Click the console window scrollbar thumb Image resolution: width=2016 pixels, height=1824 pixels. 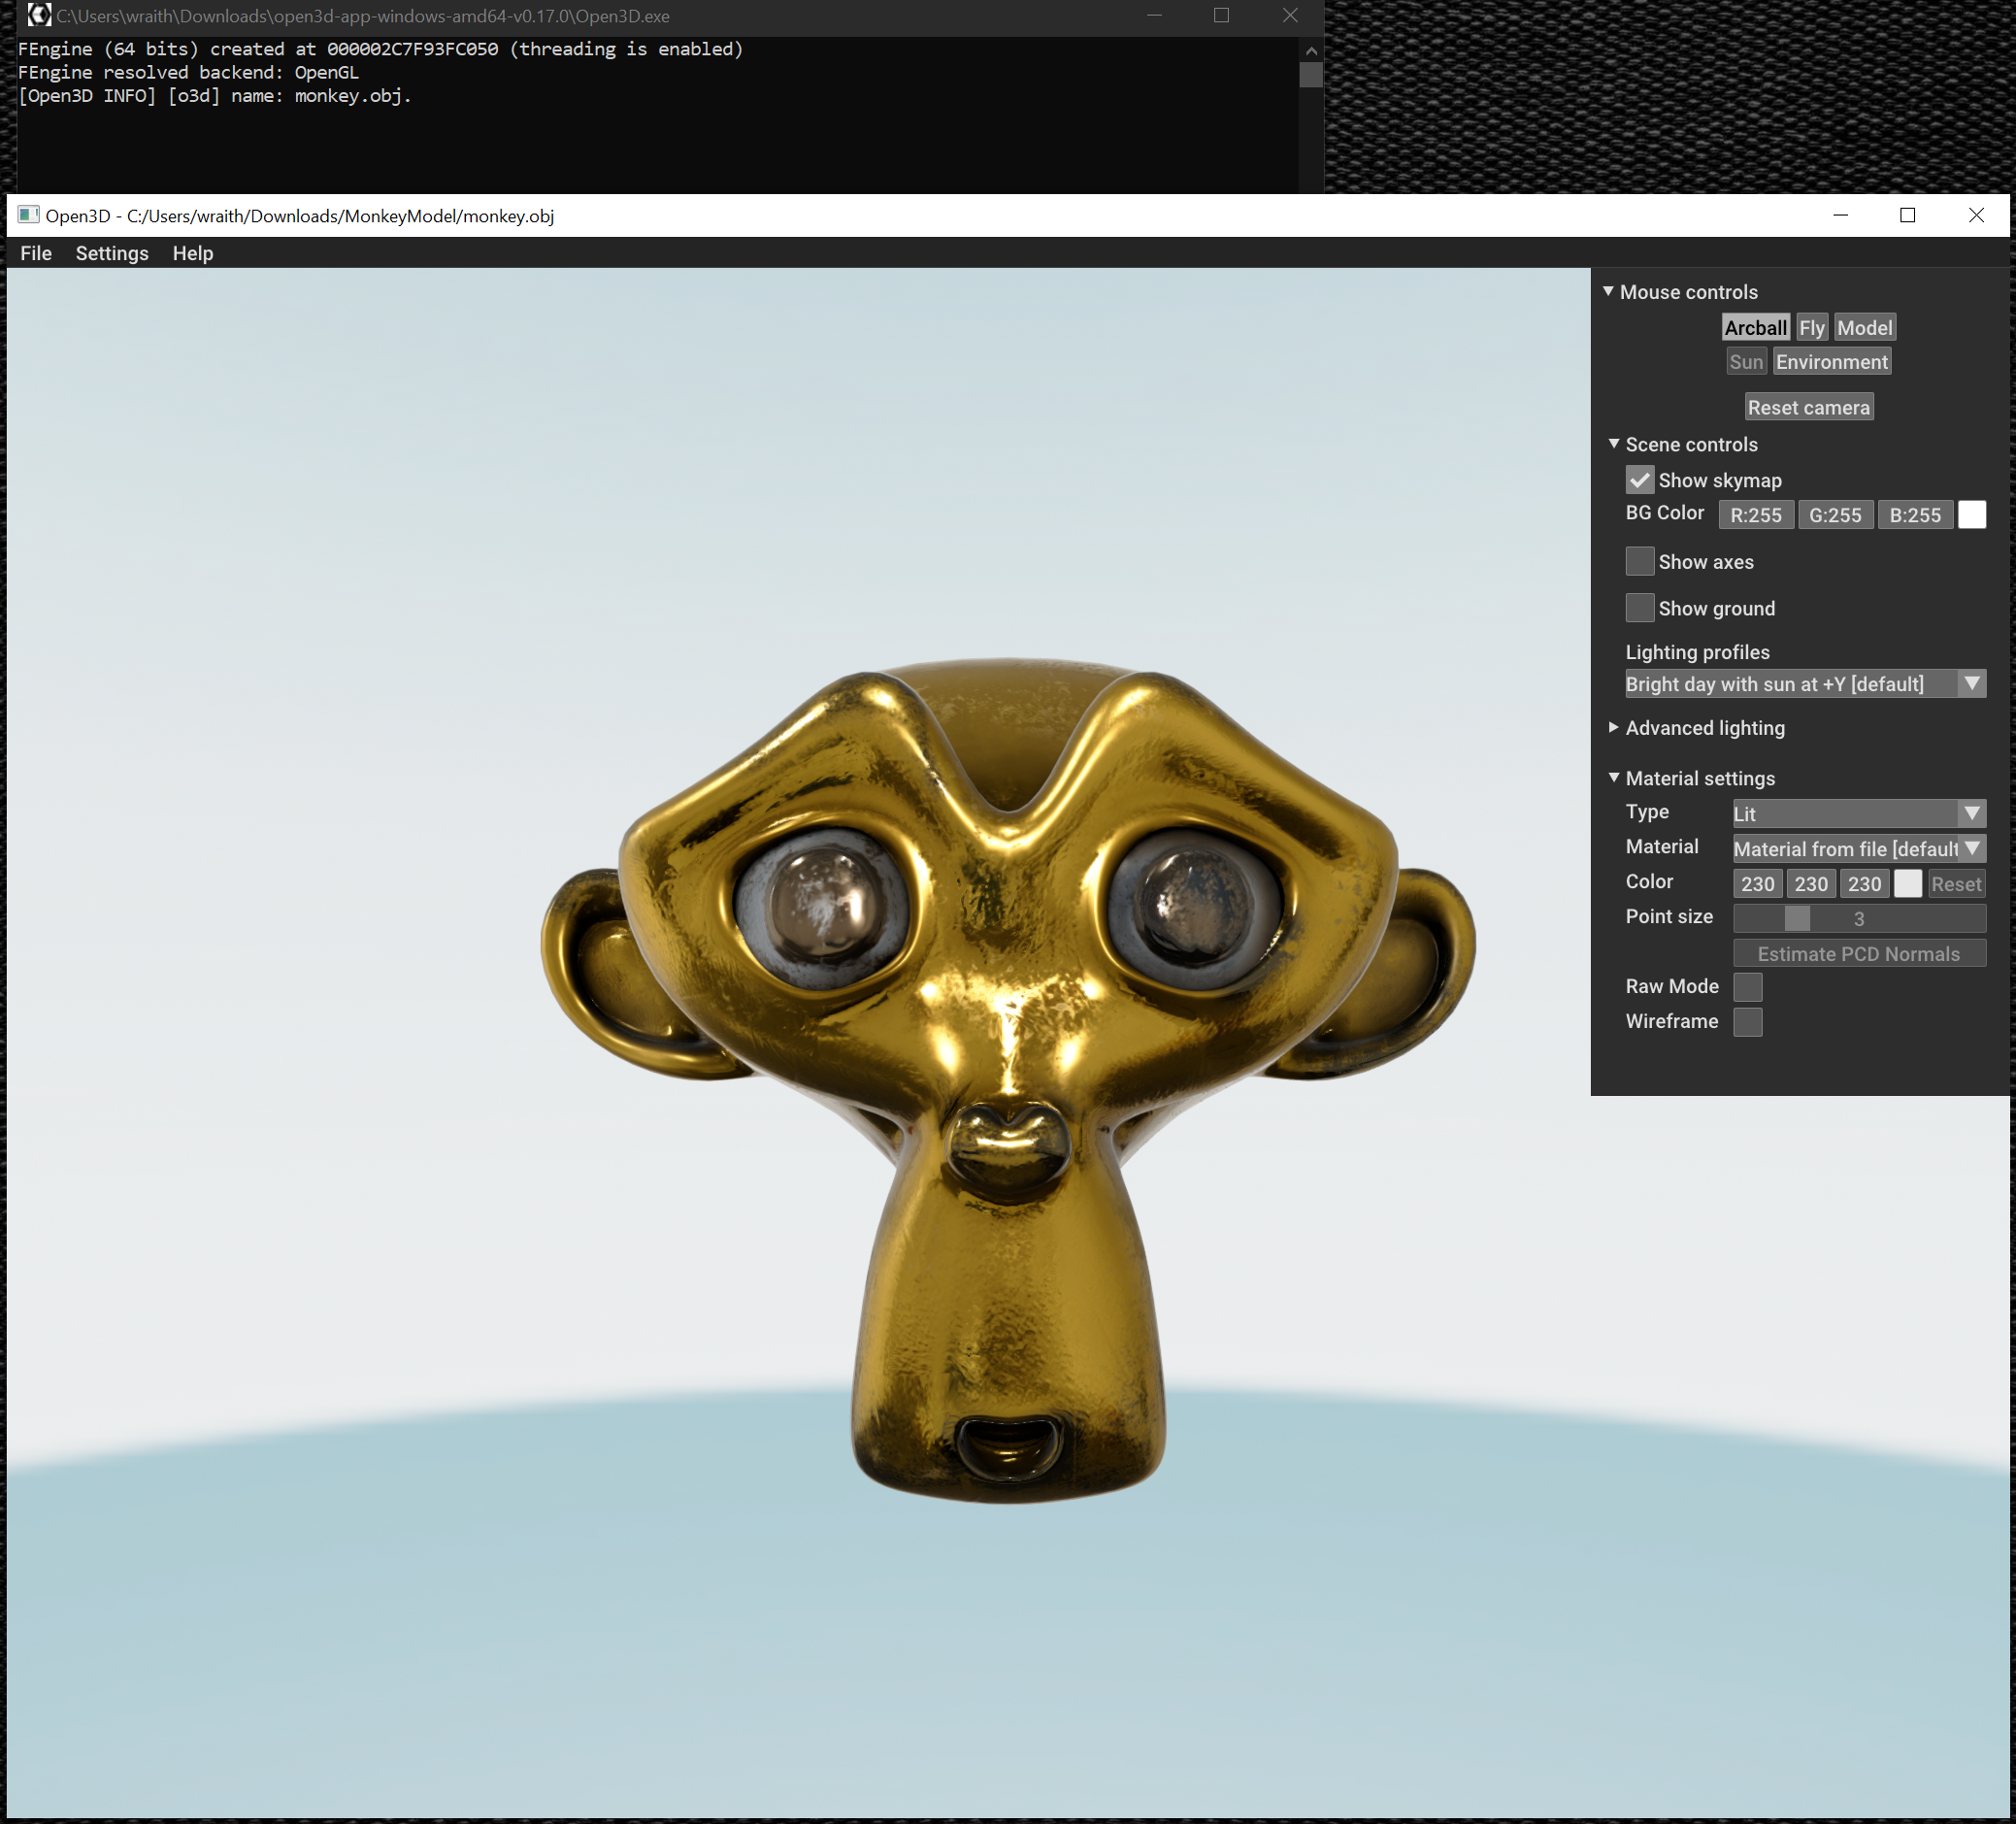coord(1311,75)
